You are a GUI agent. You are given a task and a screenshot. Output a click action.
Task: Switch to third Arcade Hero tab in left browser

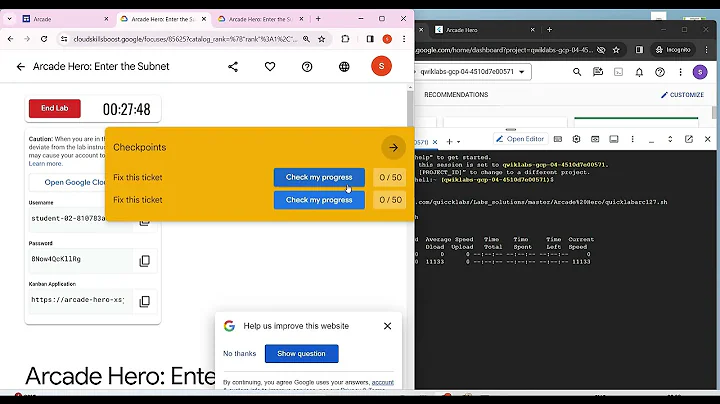(260, 19)
